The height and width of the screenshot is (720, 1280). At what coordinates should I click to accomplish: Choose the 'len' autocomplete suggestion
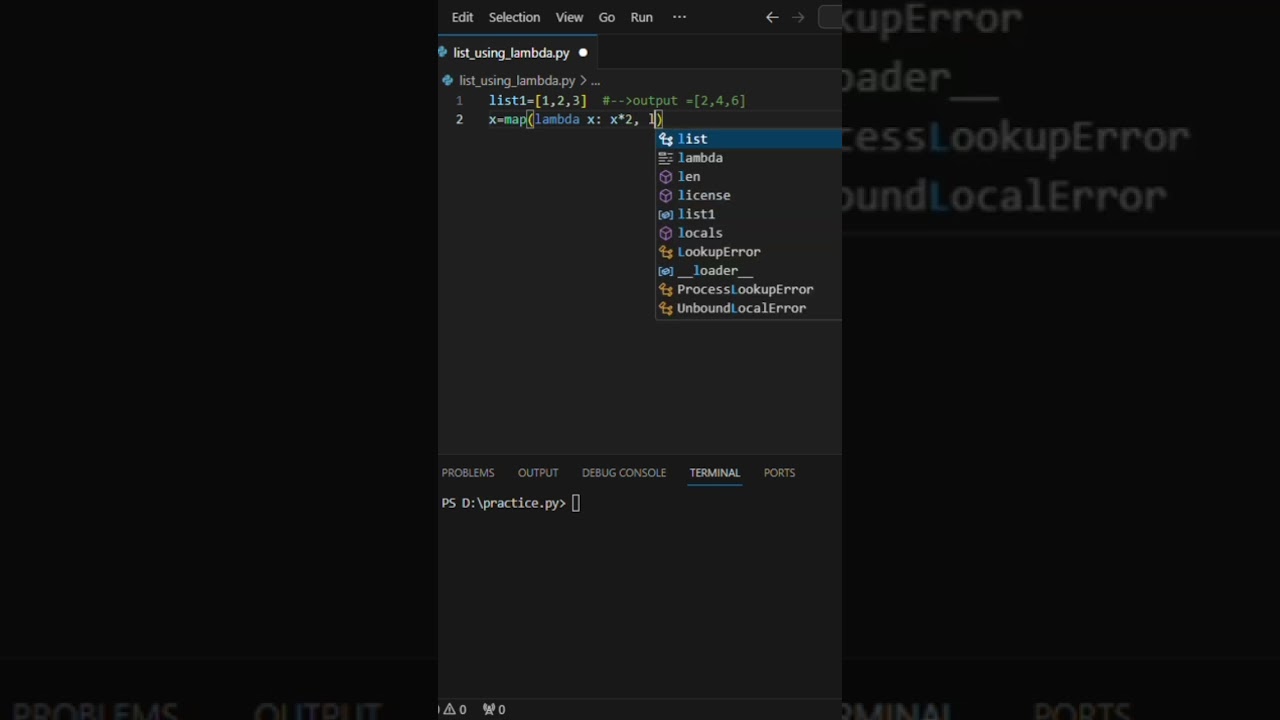pyautogui.click(x=748, y=177)
